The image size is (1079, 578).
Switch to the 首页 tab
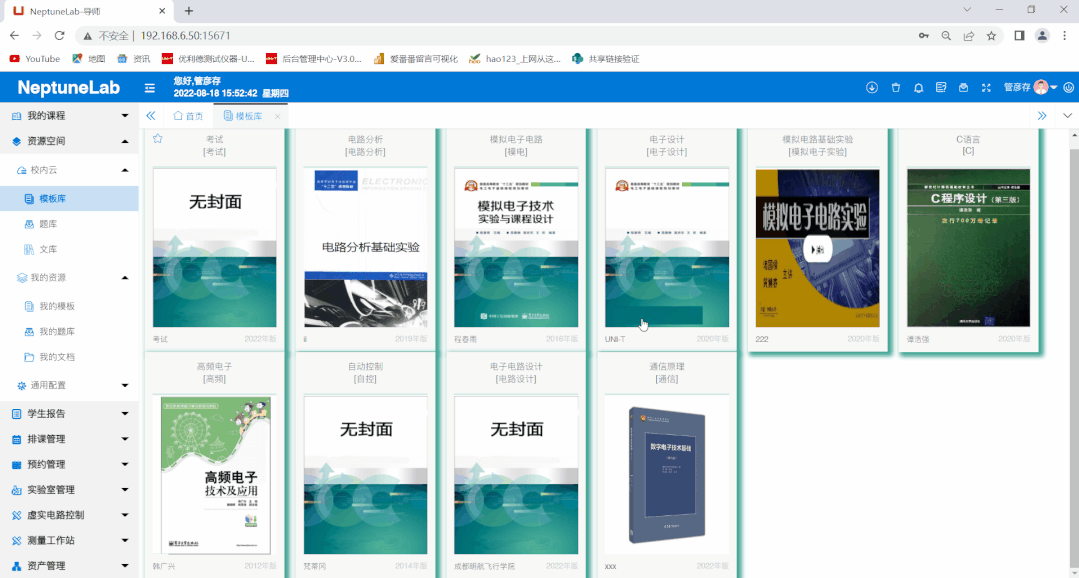click(188, 116)
